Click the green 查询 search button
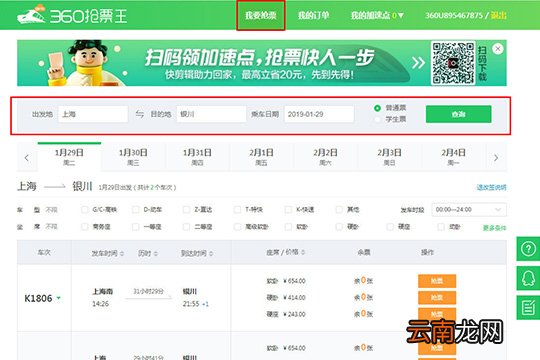The image size is (540, 360). 458,114
